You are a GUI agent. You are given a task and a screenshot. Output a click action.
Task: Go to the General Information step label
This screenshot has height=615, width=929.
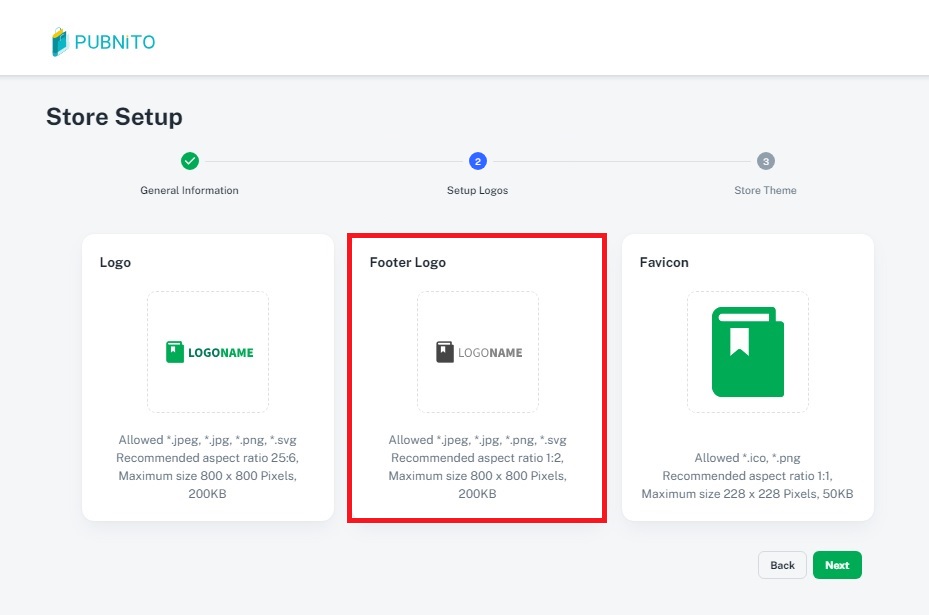(x=190, y=190)
